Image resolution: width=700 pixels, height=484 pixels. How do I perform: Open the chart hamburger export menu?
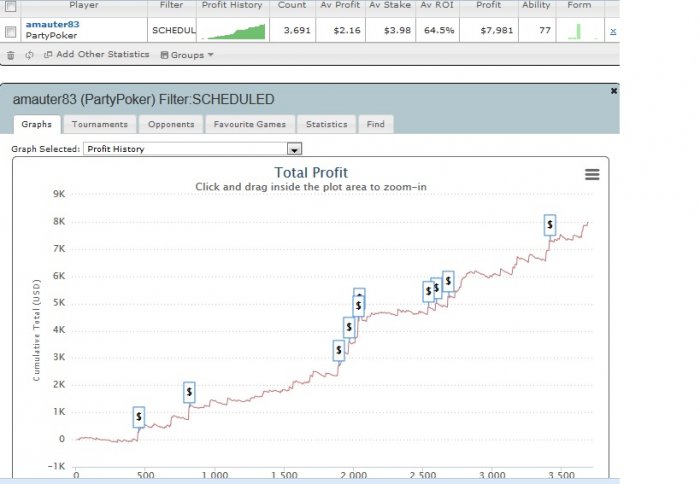[x=592, y=175]
